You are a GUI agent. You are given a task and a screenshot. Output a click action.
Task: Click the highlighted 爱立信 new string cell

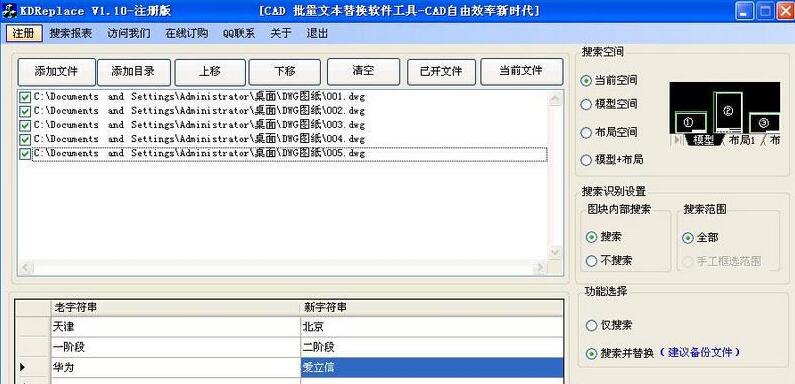431,368
